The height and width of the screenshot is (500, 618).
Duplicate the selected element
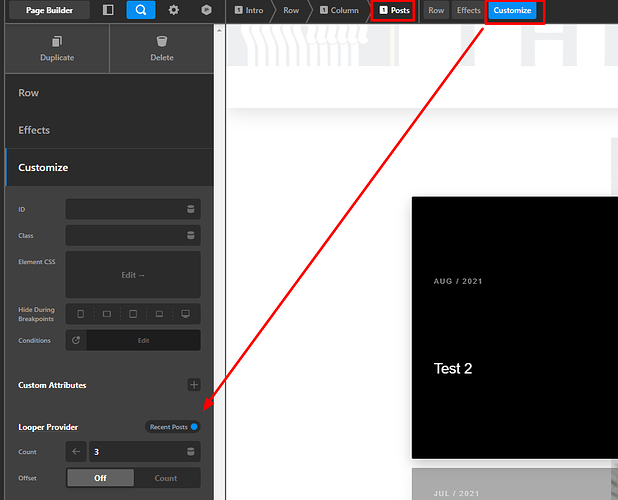tap(57, 48)
